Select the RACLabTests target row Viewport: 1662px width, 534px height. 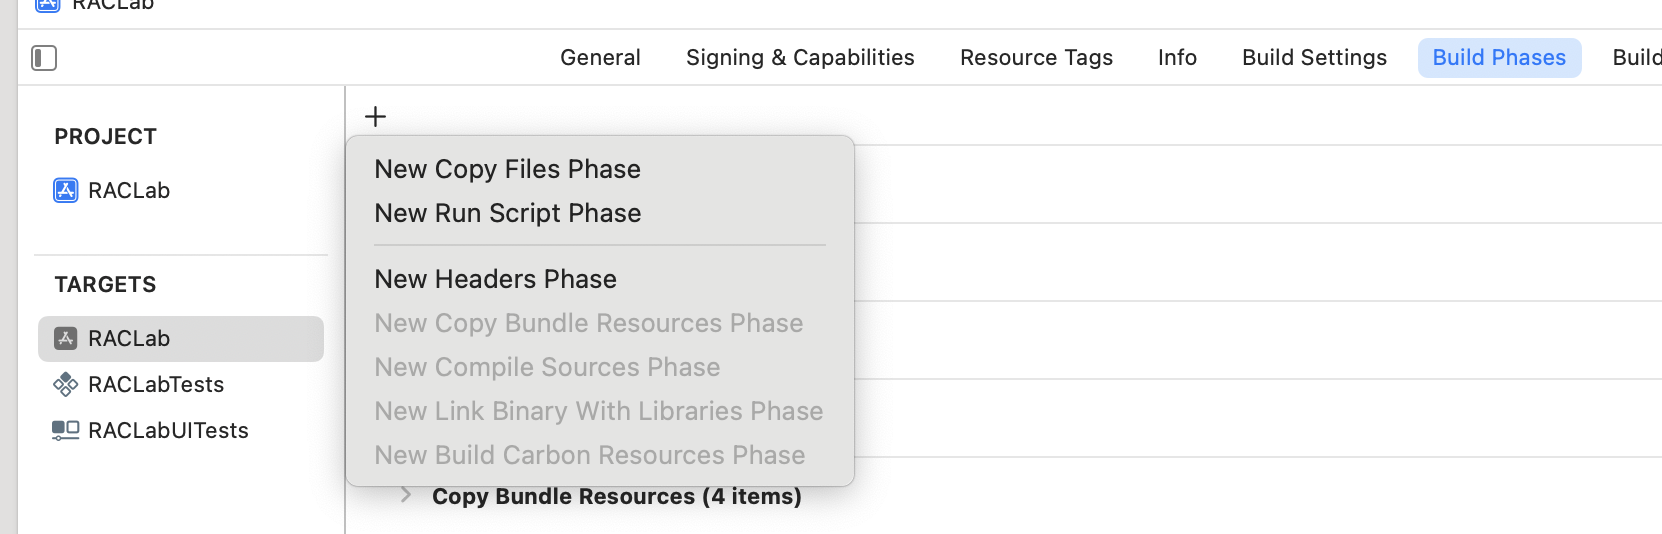click(156, 384)
